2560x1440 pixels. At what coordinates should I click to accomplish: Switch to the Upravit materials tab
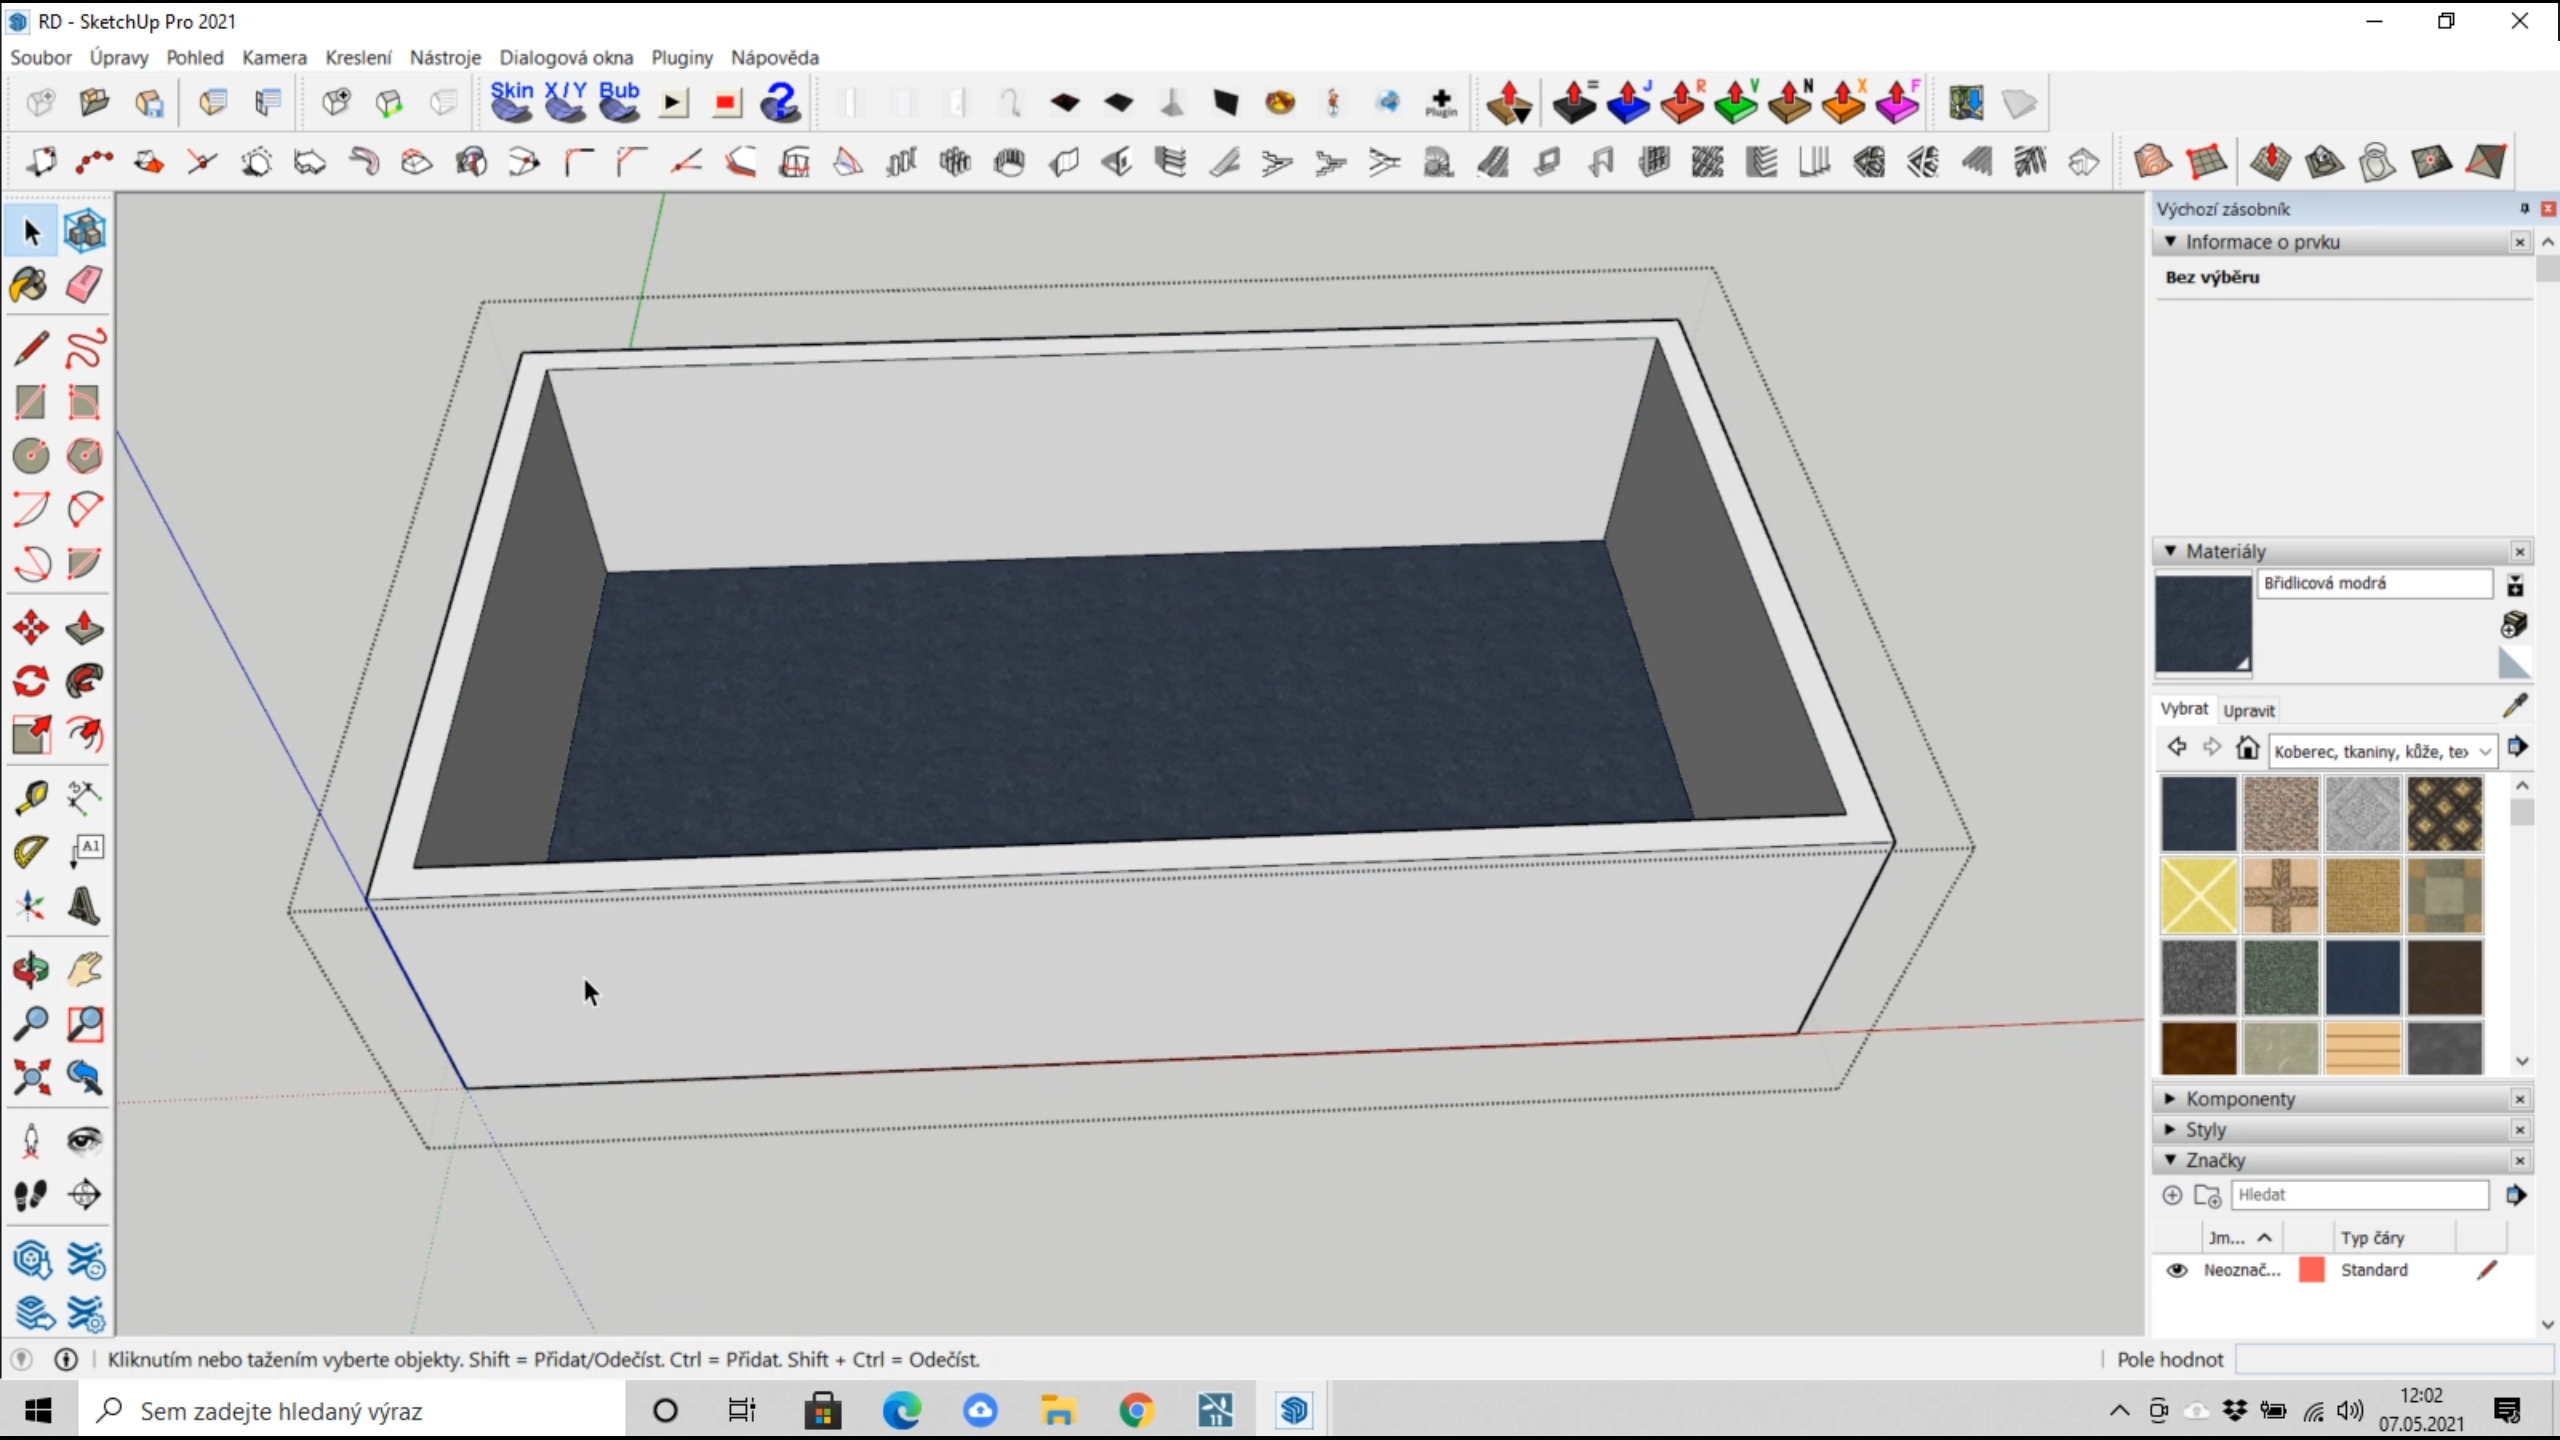click(x=2249, y=710)
